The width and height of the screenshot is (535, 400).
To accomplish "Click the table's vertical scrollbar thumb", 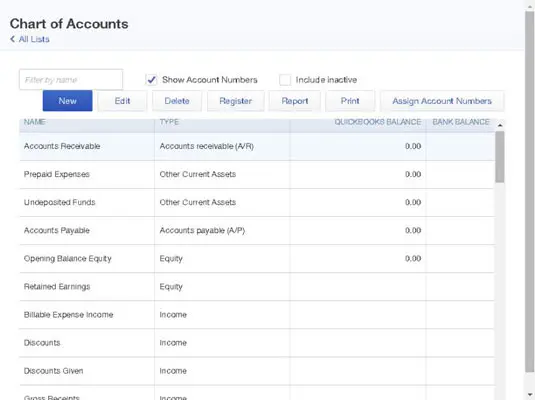I will click(500, 157).
